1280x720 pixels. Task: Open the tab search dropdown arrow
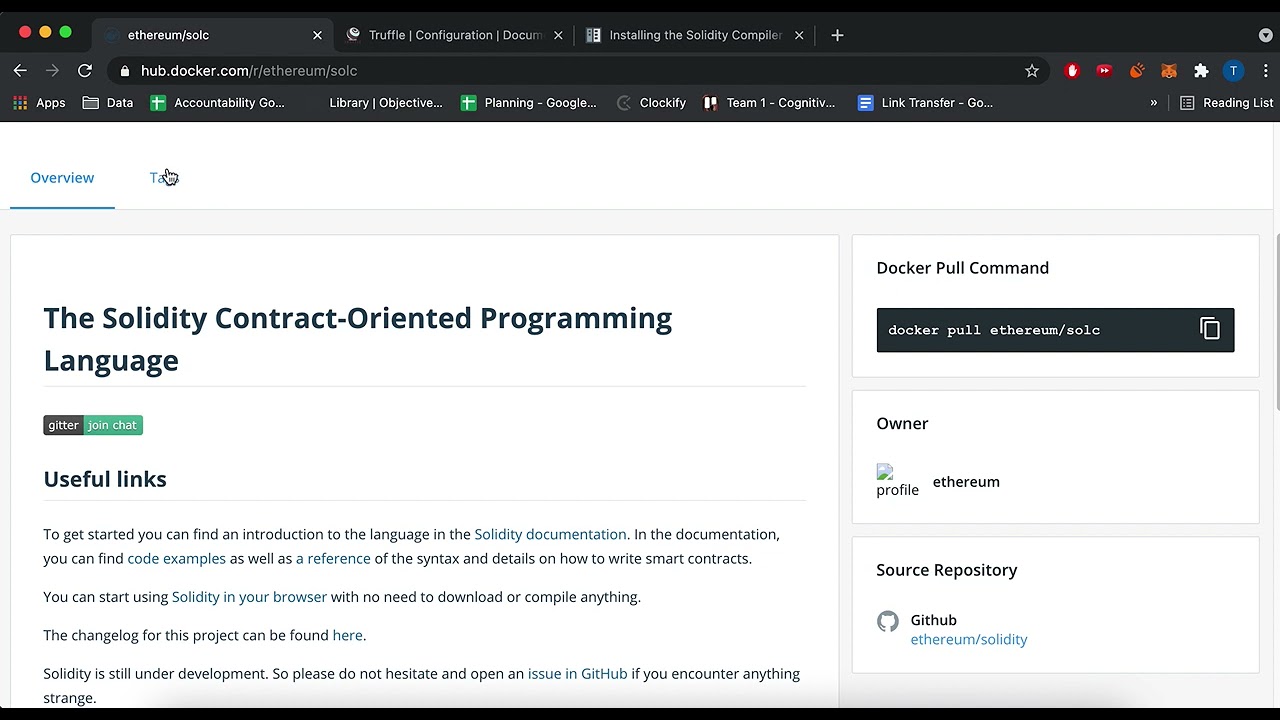click(1265, 35)
